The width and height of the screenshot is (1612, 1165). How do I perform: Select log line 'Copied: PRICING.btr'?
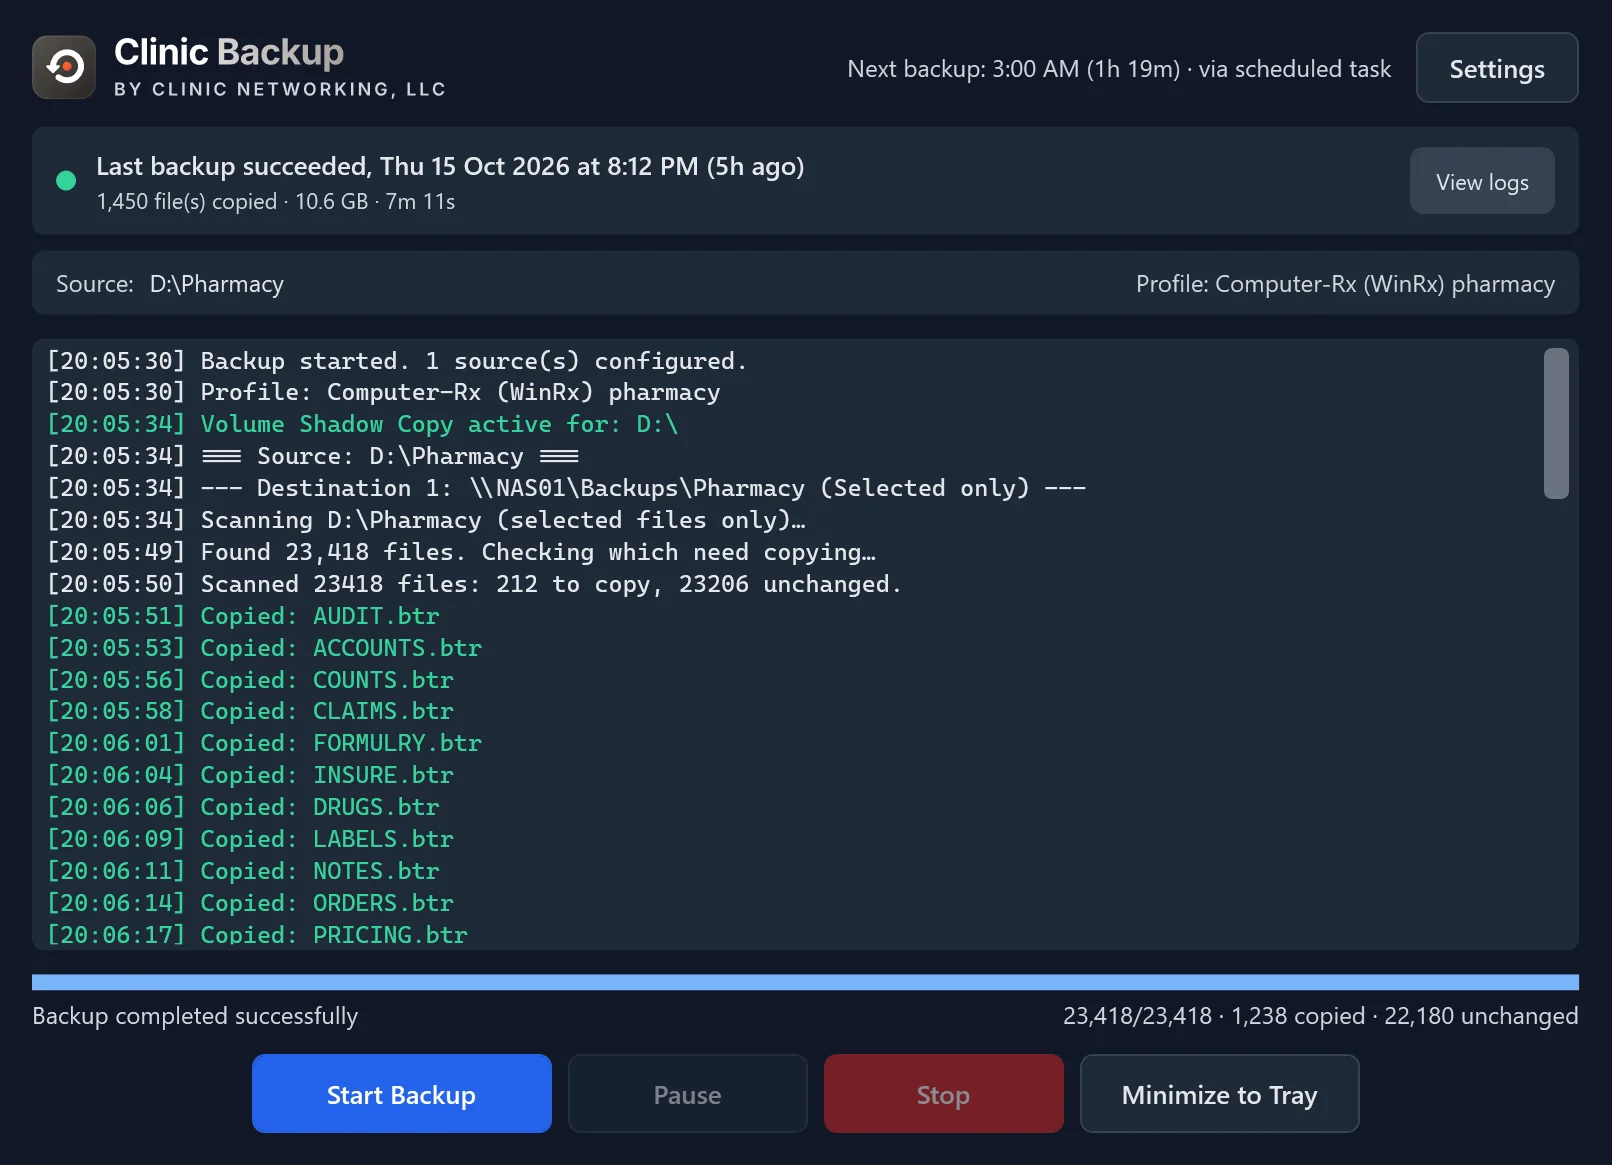click(257, 934)
